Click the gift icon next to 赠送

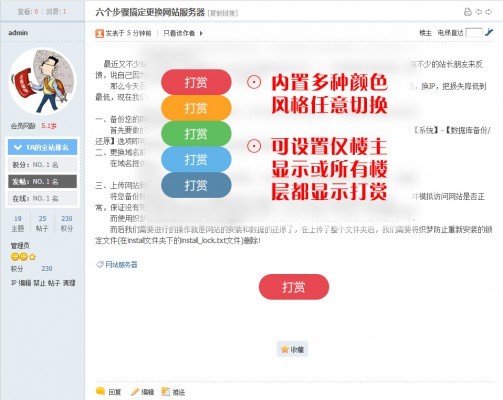click(x=166, y=392)
